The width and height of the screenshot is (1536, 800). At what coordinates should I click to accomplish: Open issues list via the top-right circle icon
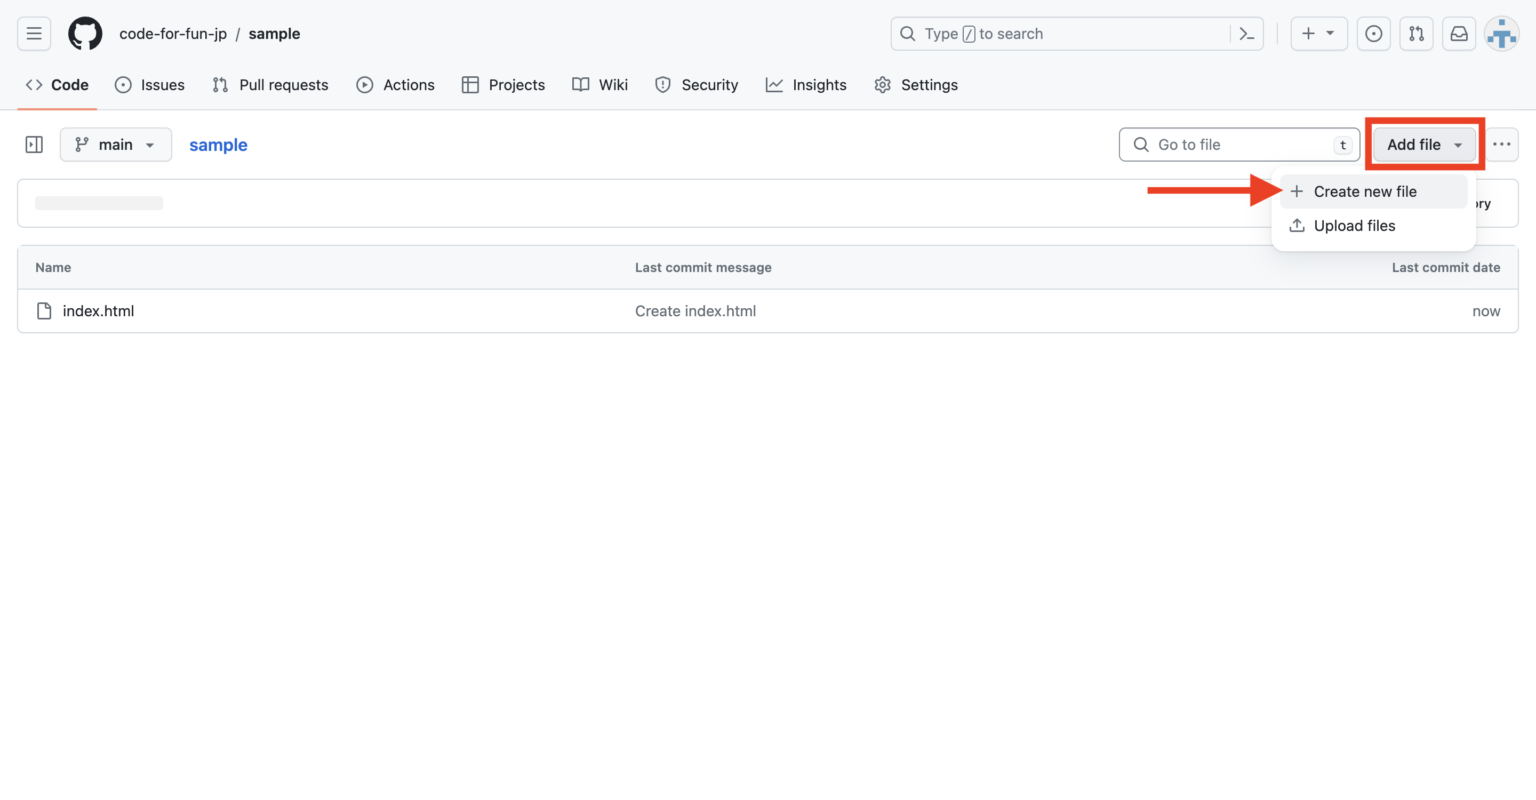[x=1373, y=33]
